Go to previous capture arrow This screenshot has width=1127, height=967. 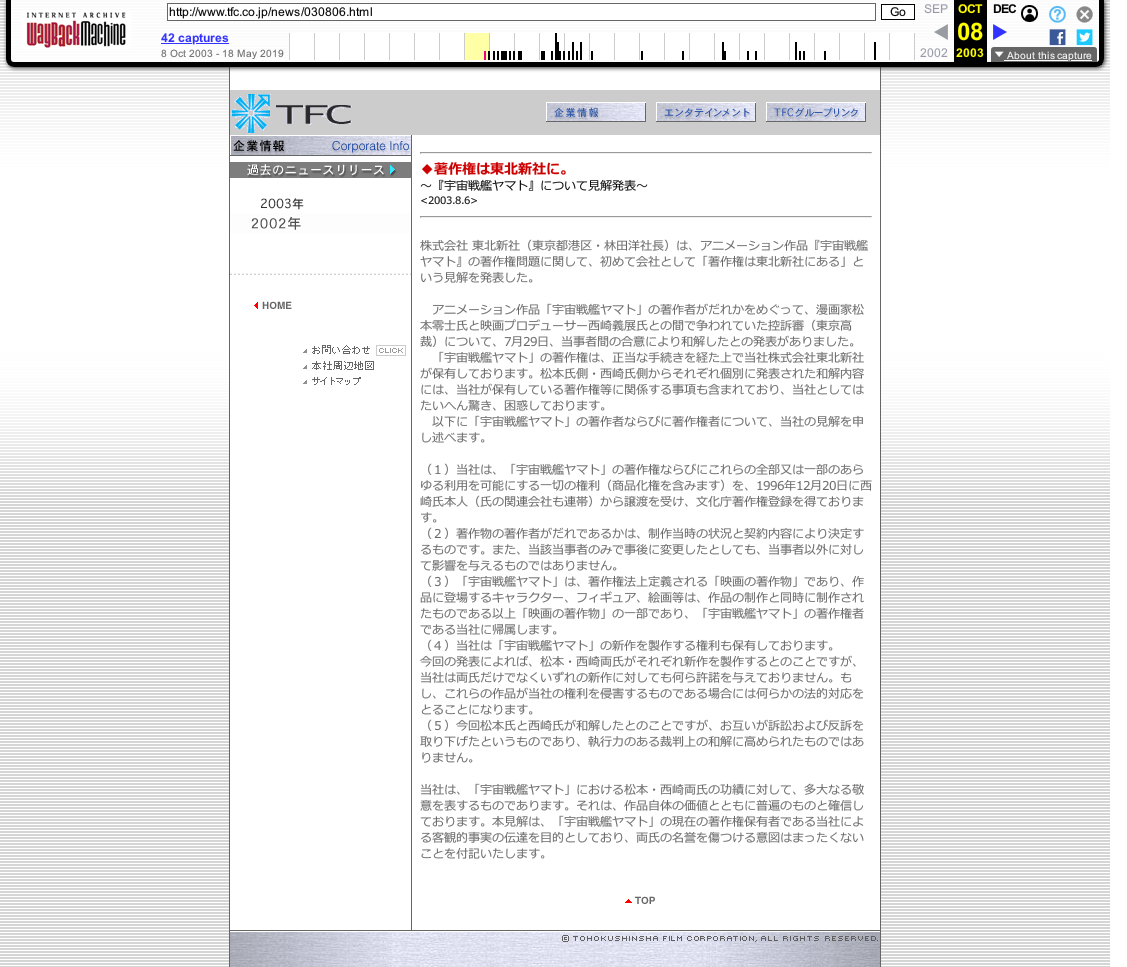tap(941, 32)
